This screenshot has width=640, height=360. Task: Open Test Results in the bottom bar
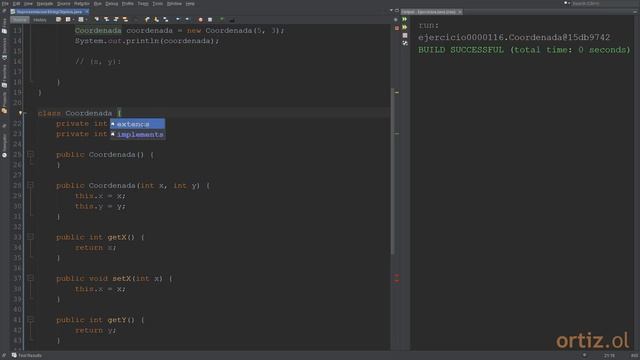(27, 356)
